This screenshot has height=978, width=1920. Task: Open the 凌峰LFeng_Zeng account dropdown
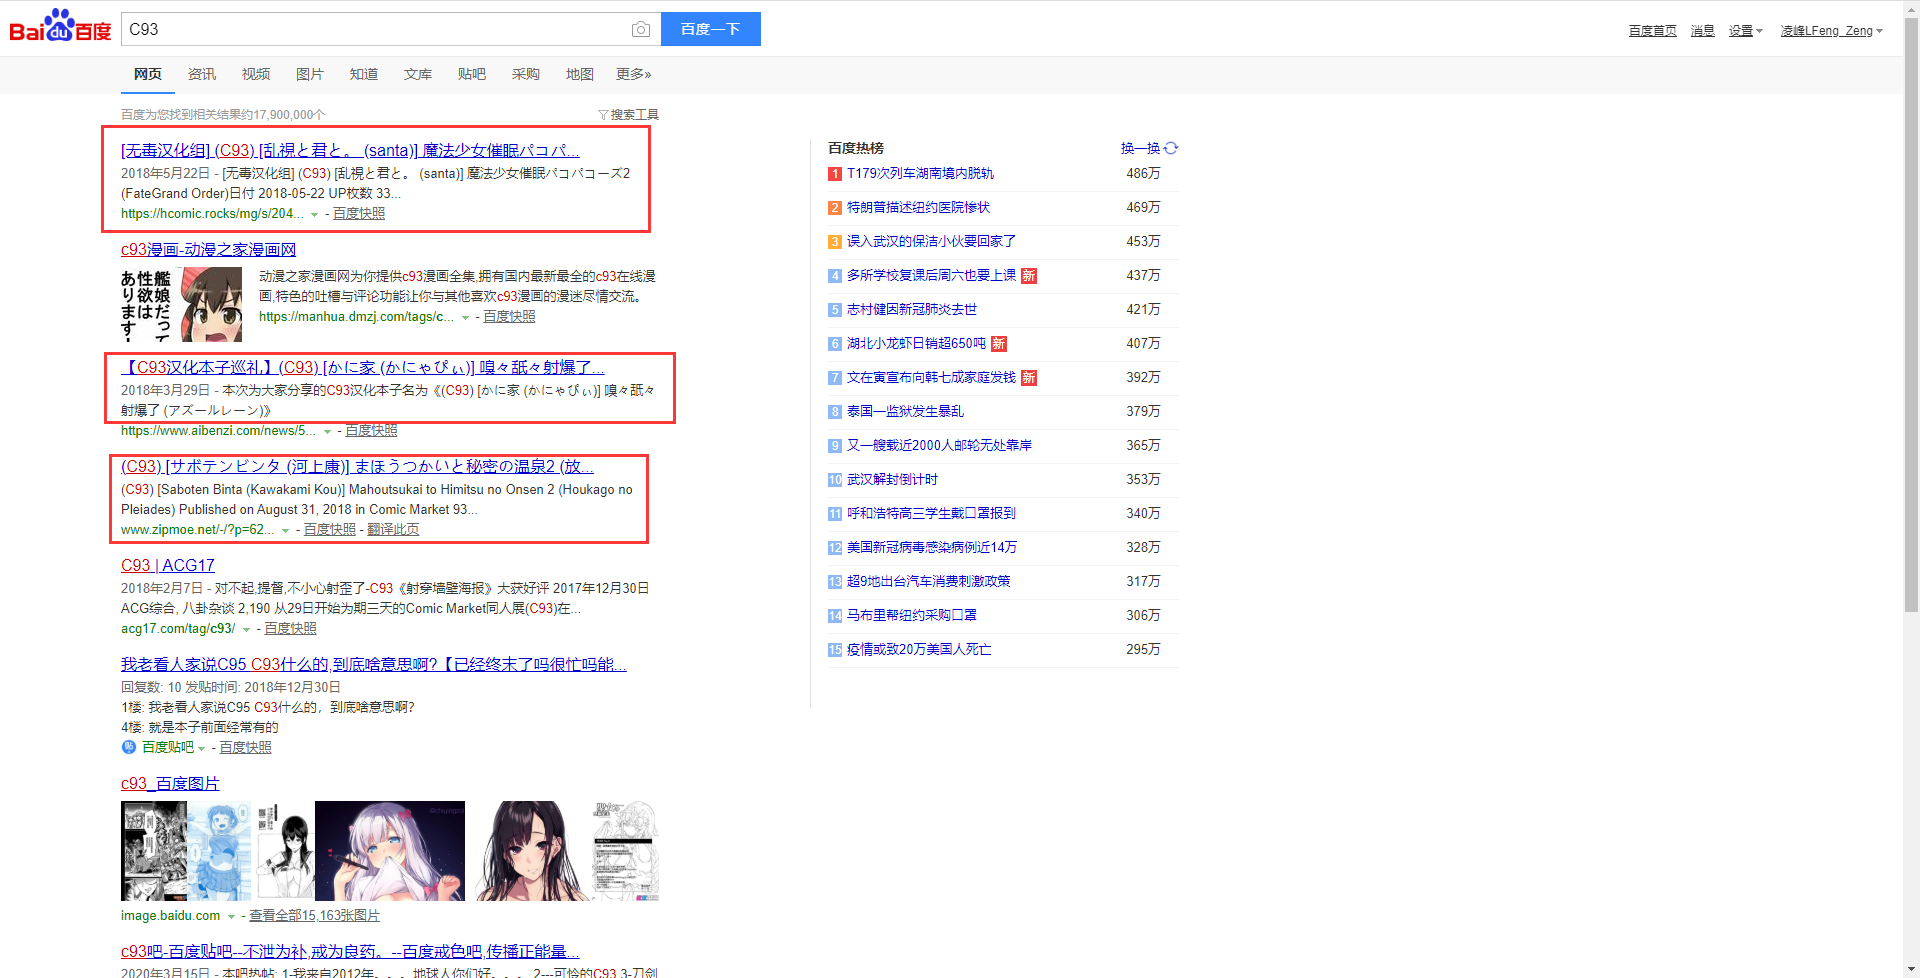click(1831, 31)
